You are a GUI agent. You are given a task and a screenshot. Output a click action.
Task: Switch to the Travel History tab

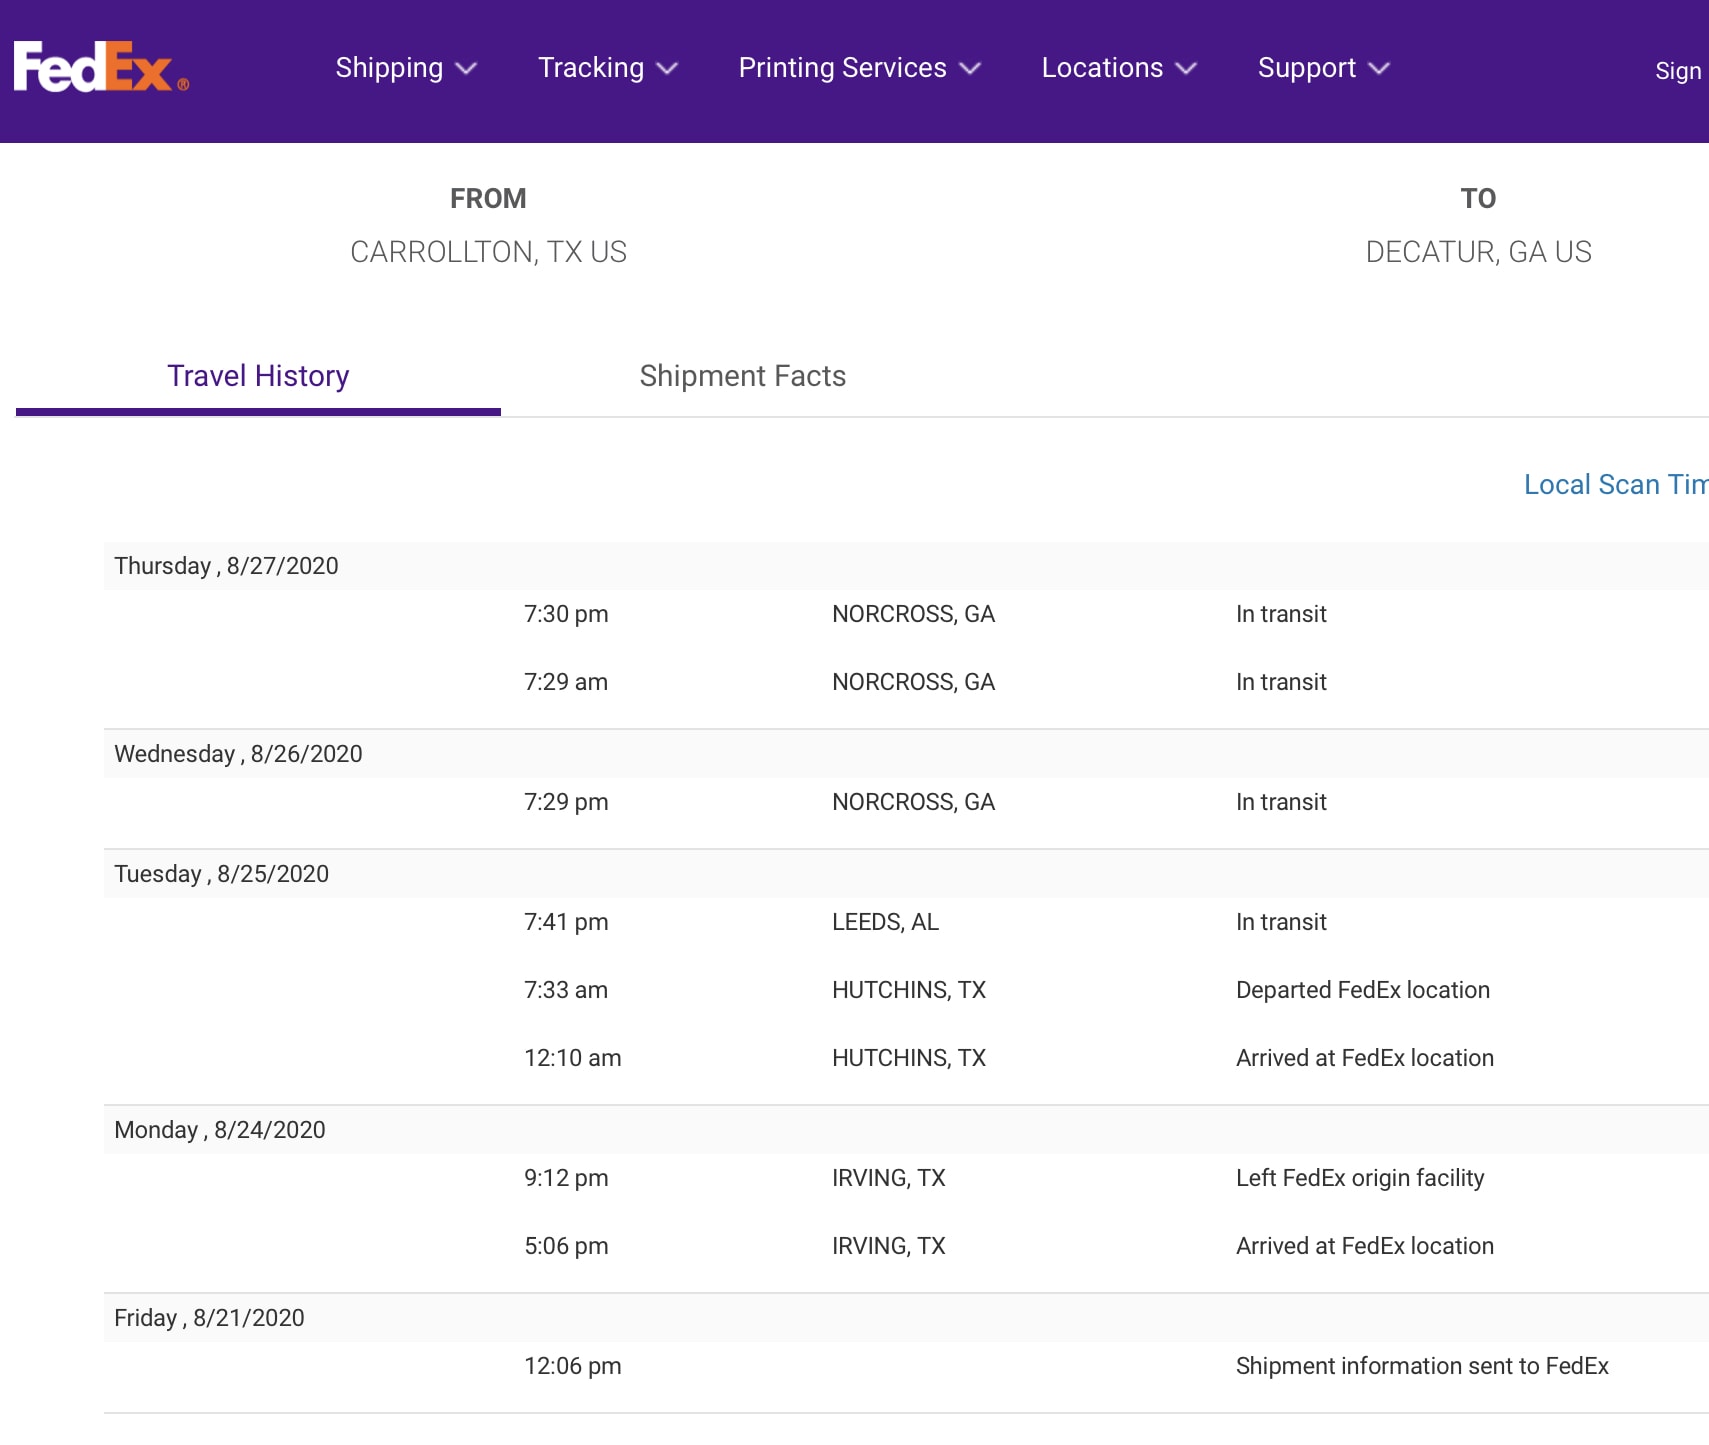[x=258, y=376]
